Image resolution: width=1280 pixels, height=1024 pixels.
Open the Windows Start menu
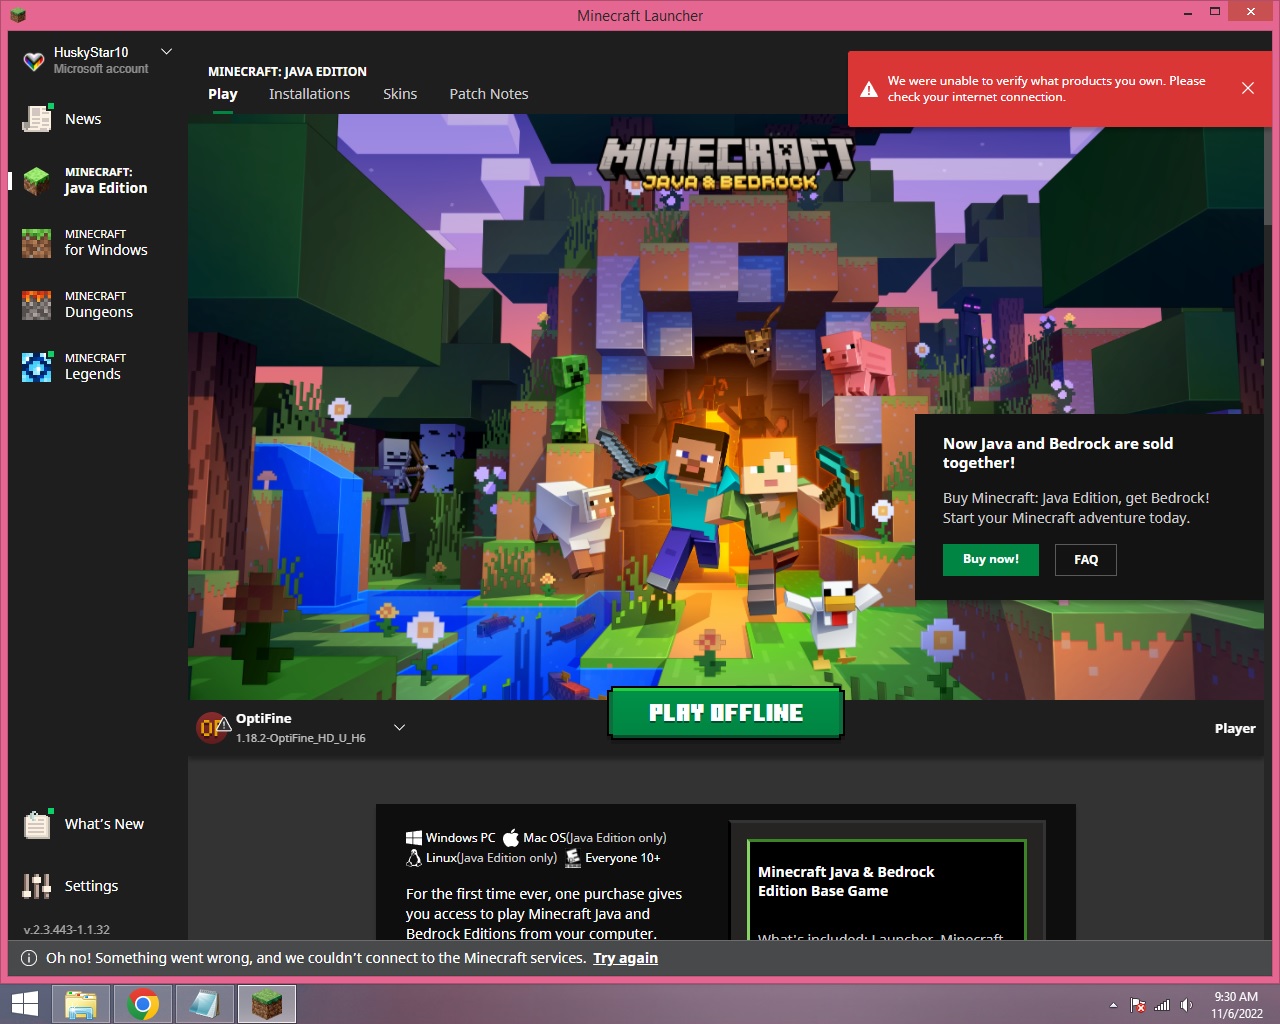click(x=24, y=1004)
